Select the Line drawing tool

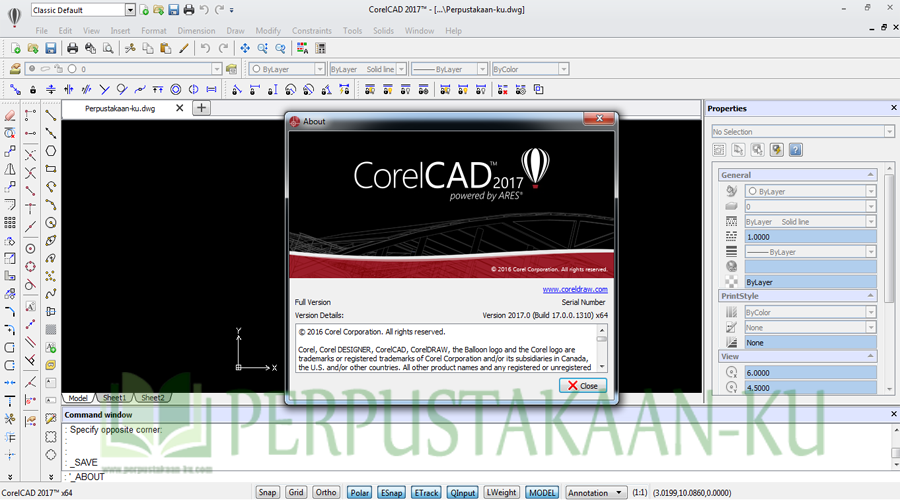click(51, 115)
